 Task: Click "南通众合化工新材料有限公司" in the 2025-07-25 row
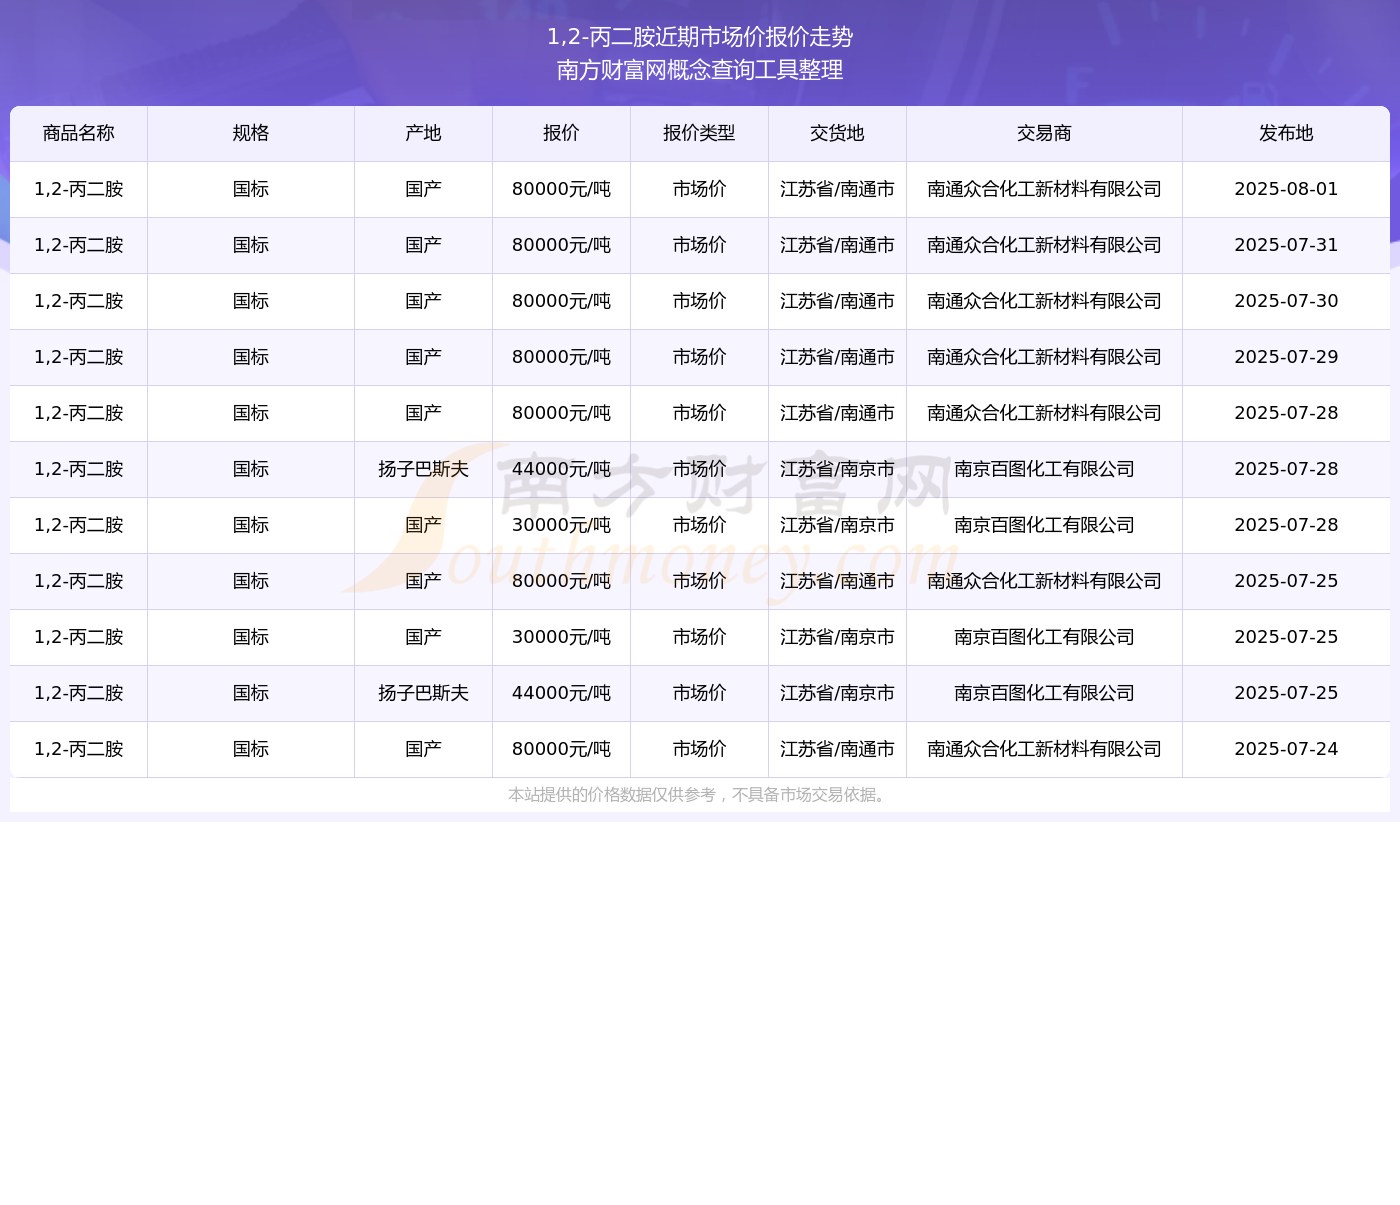coord(1045,581)
